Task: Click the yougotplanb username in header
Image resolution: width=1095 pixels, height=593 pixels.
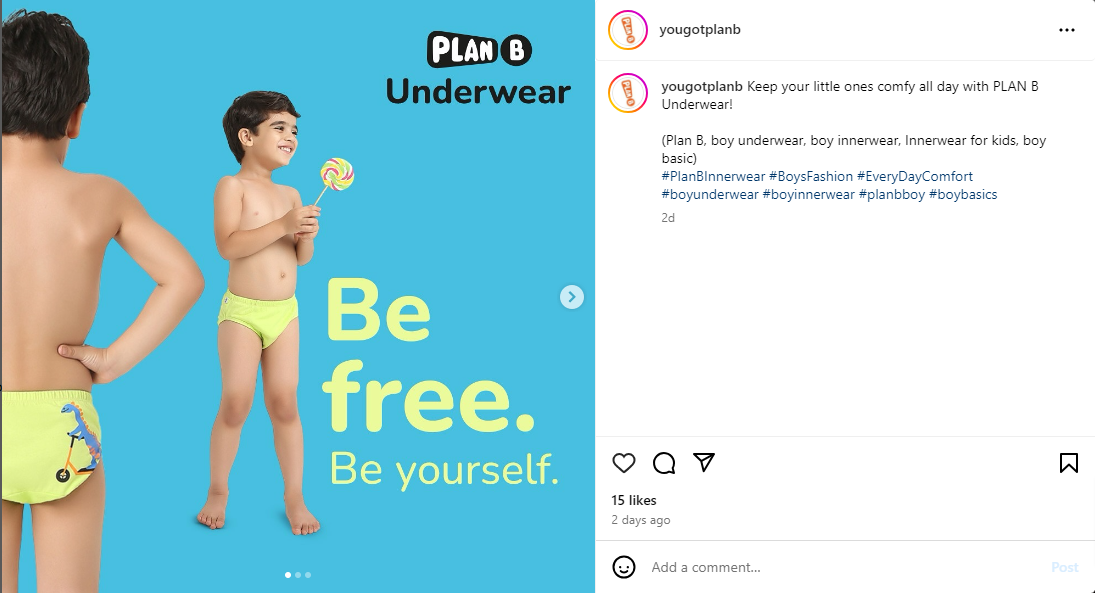Action: pos(700,29)
